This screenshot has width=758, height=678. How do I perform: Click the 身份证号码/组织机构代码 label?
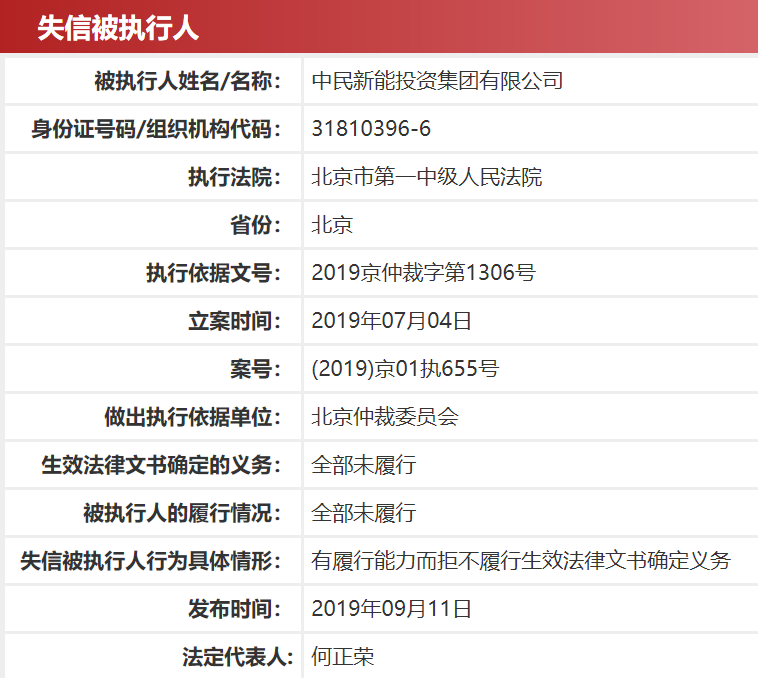coord(156,129)
